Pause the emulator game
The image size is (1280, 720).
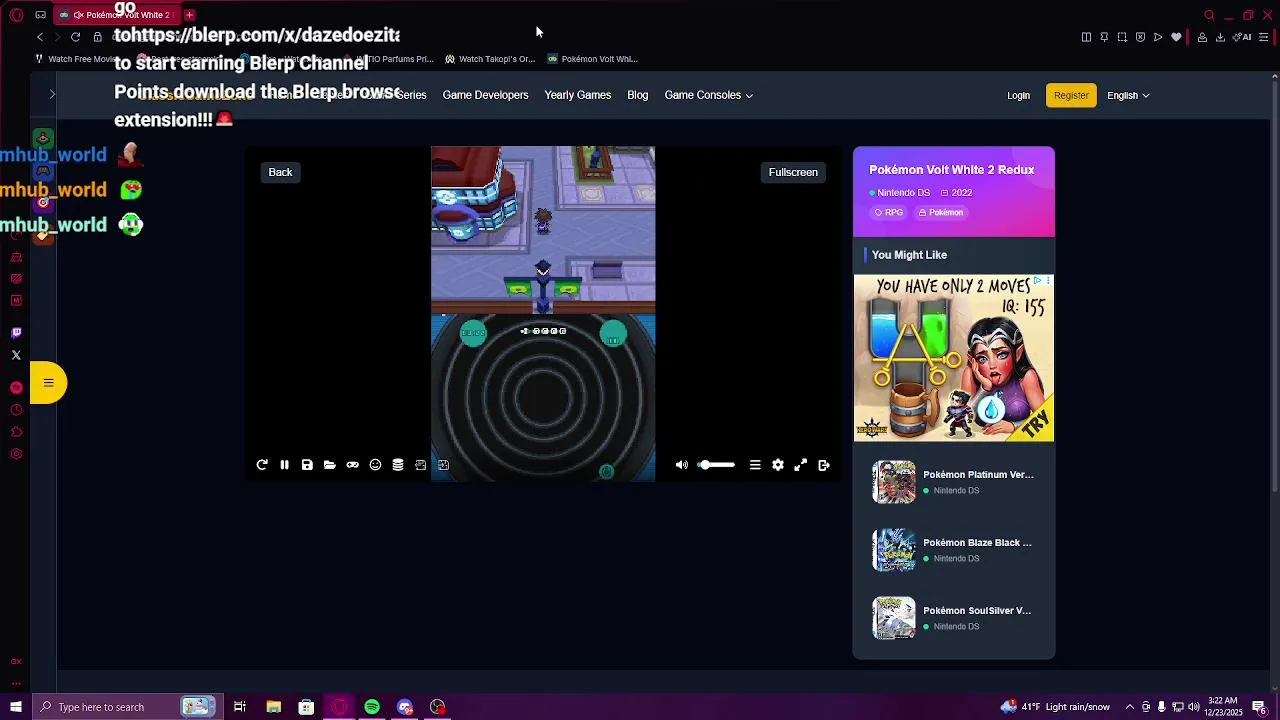point(284,465)
